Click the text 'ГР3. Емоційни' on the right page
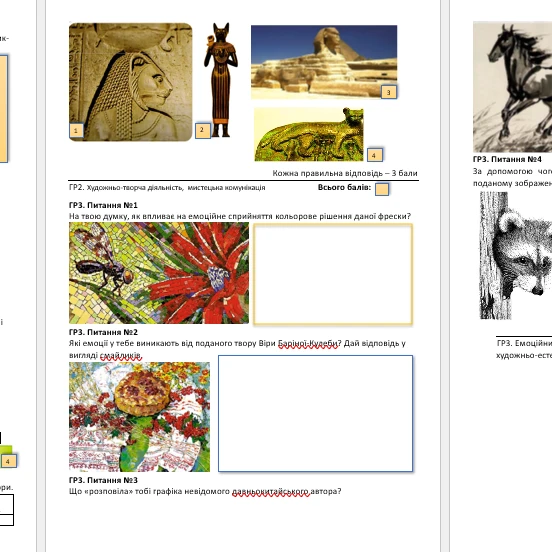 pos(524,343)
